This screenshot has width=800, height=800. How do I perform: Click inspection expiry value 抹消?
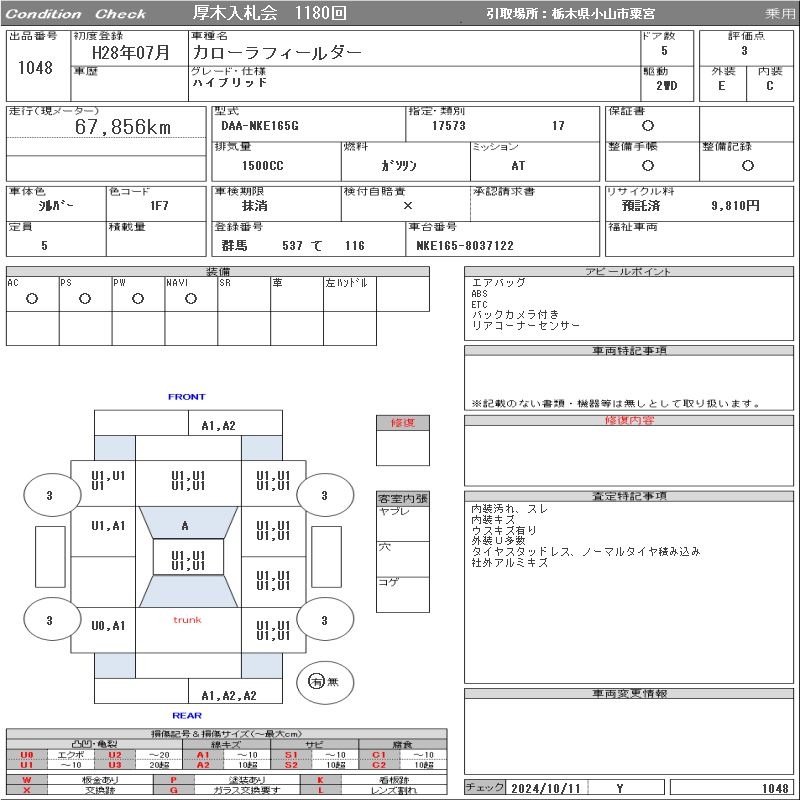[255, 206]
